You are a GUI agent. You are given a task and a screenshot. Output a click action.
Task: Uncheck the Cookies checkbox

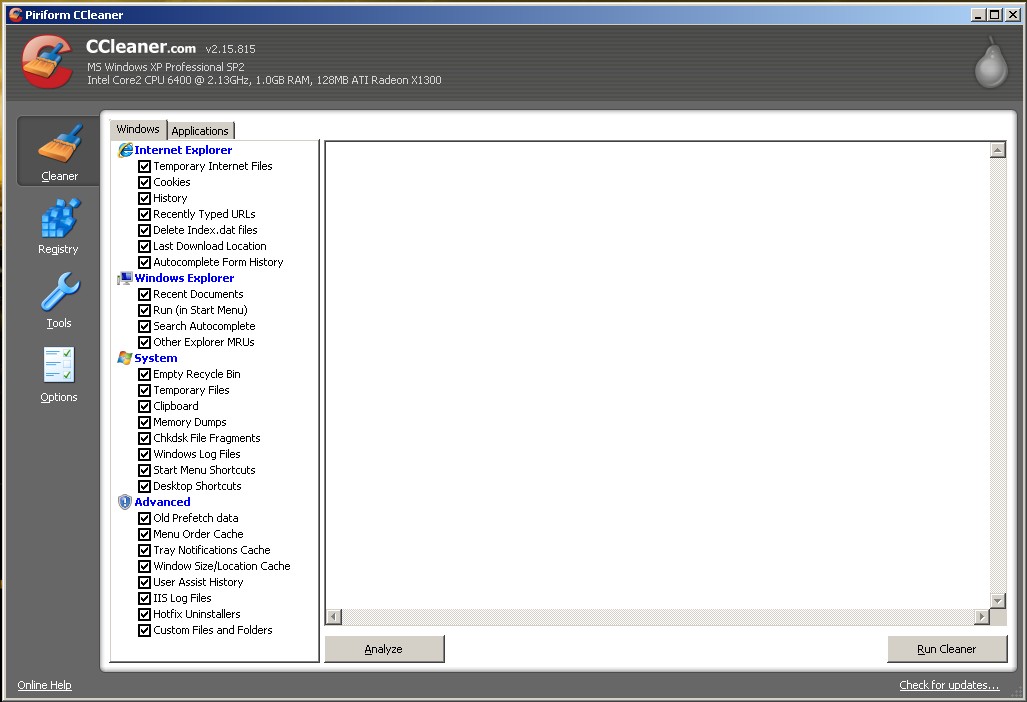click(x=145, y=182)
